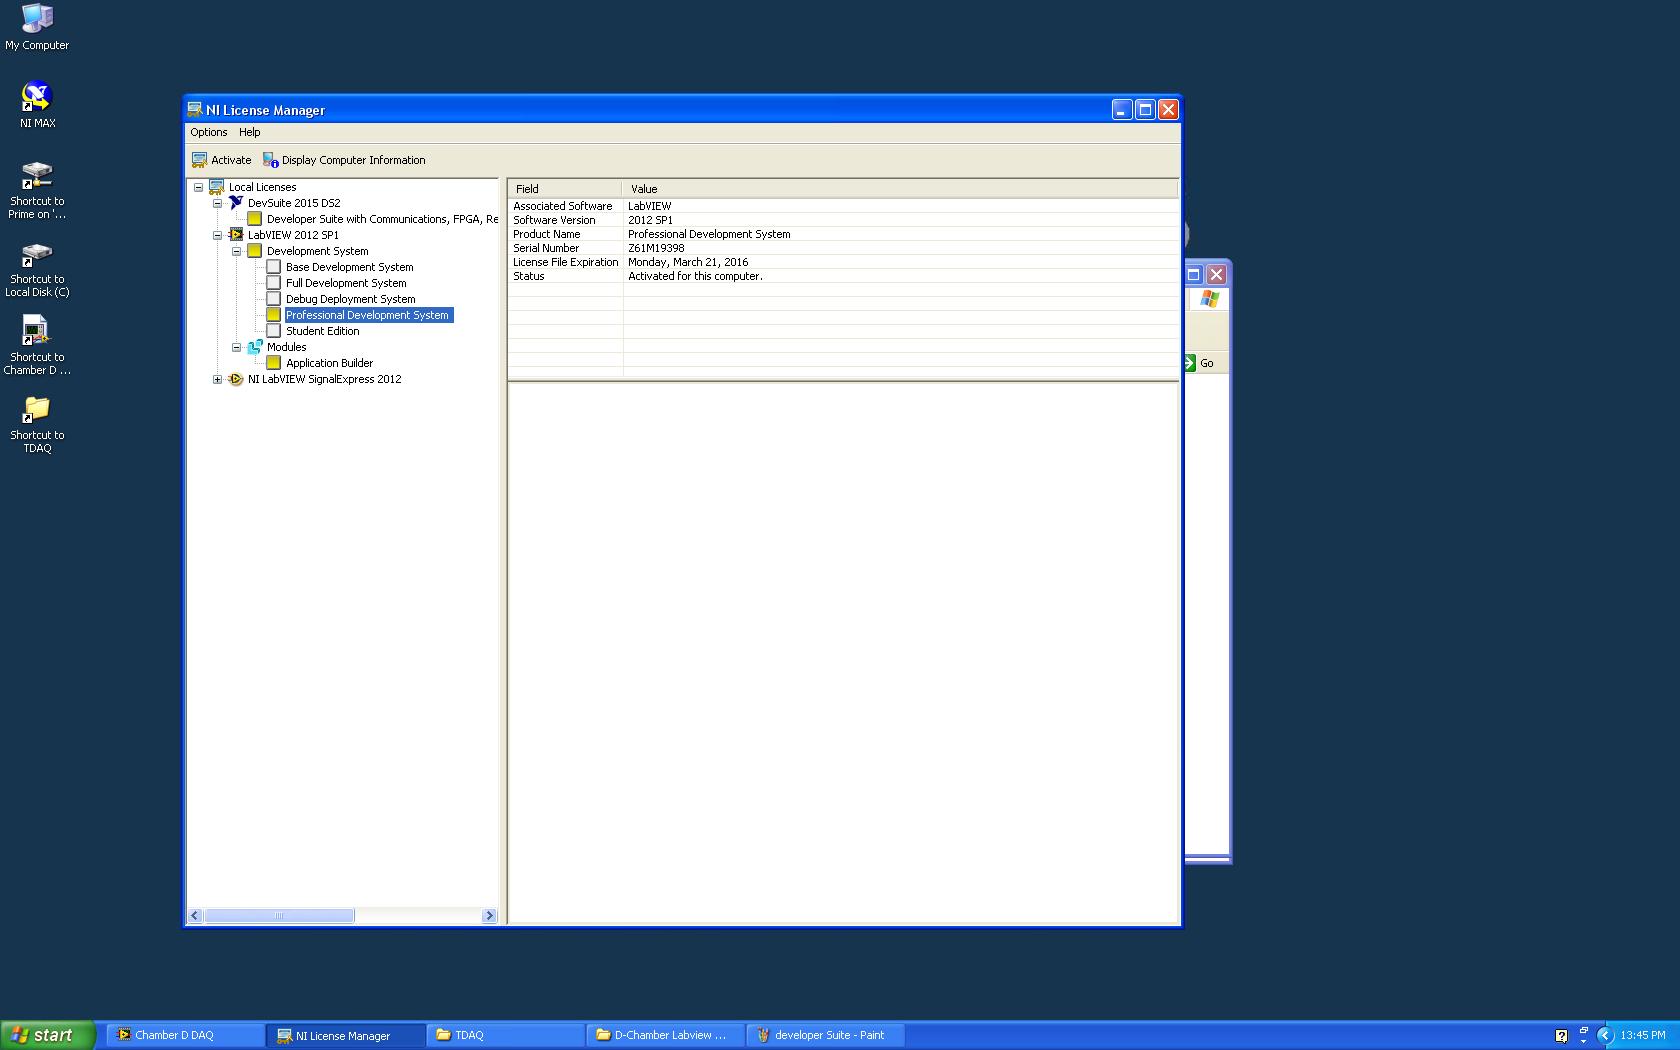1680x1050 pixels.
Task: Open the Windows start menu
Action: [x=48, y=1035]
